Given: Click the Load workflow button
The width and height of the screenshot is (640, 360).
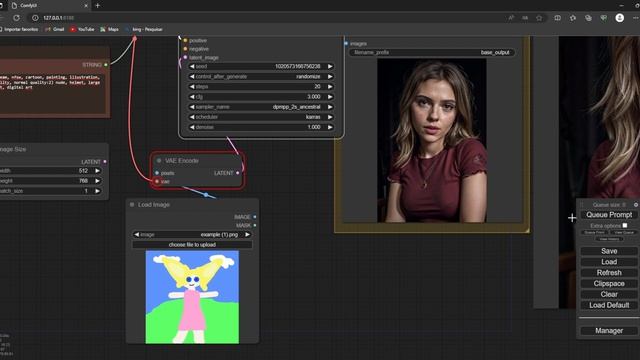Looking at the screenshot, I should tap(609, 262).
